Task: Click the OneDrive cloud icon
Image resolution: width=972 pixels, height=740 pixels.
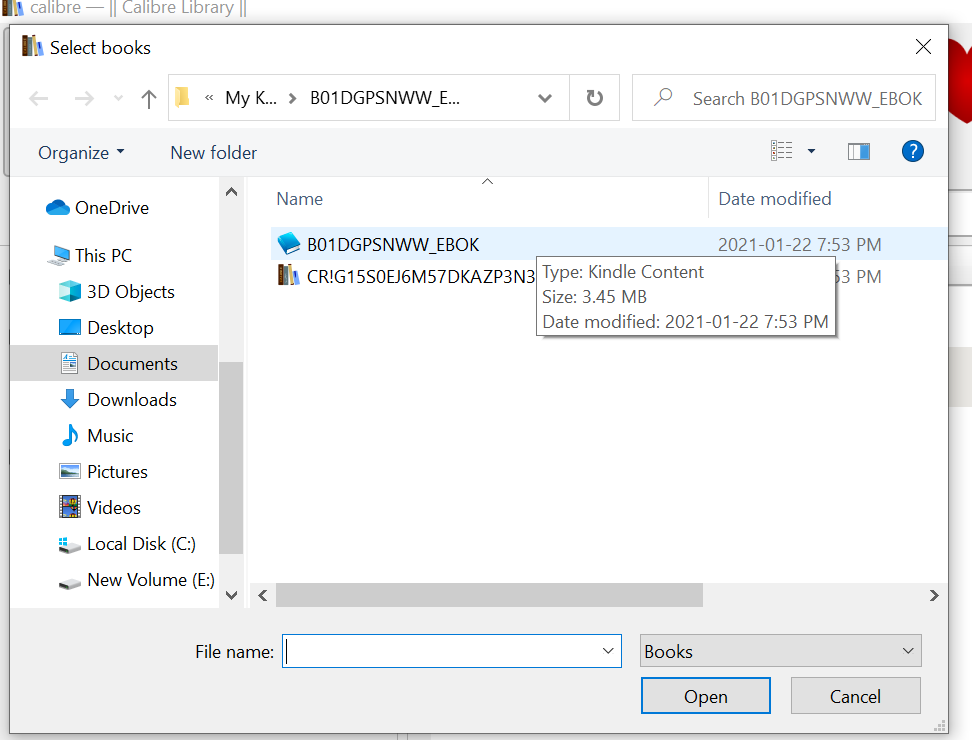Action: click(58, 207)
